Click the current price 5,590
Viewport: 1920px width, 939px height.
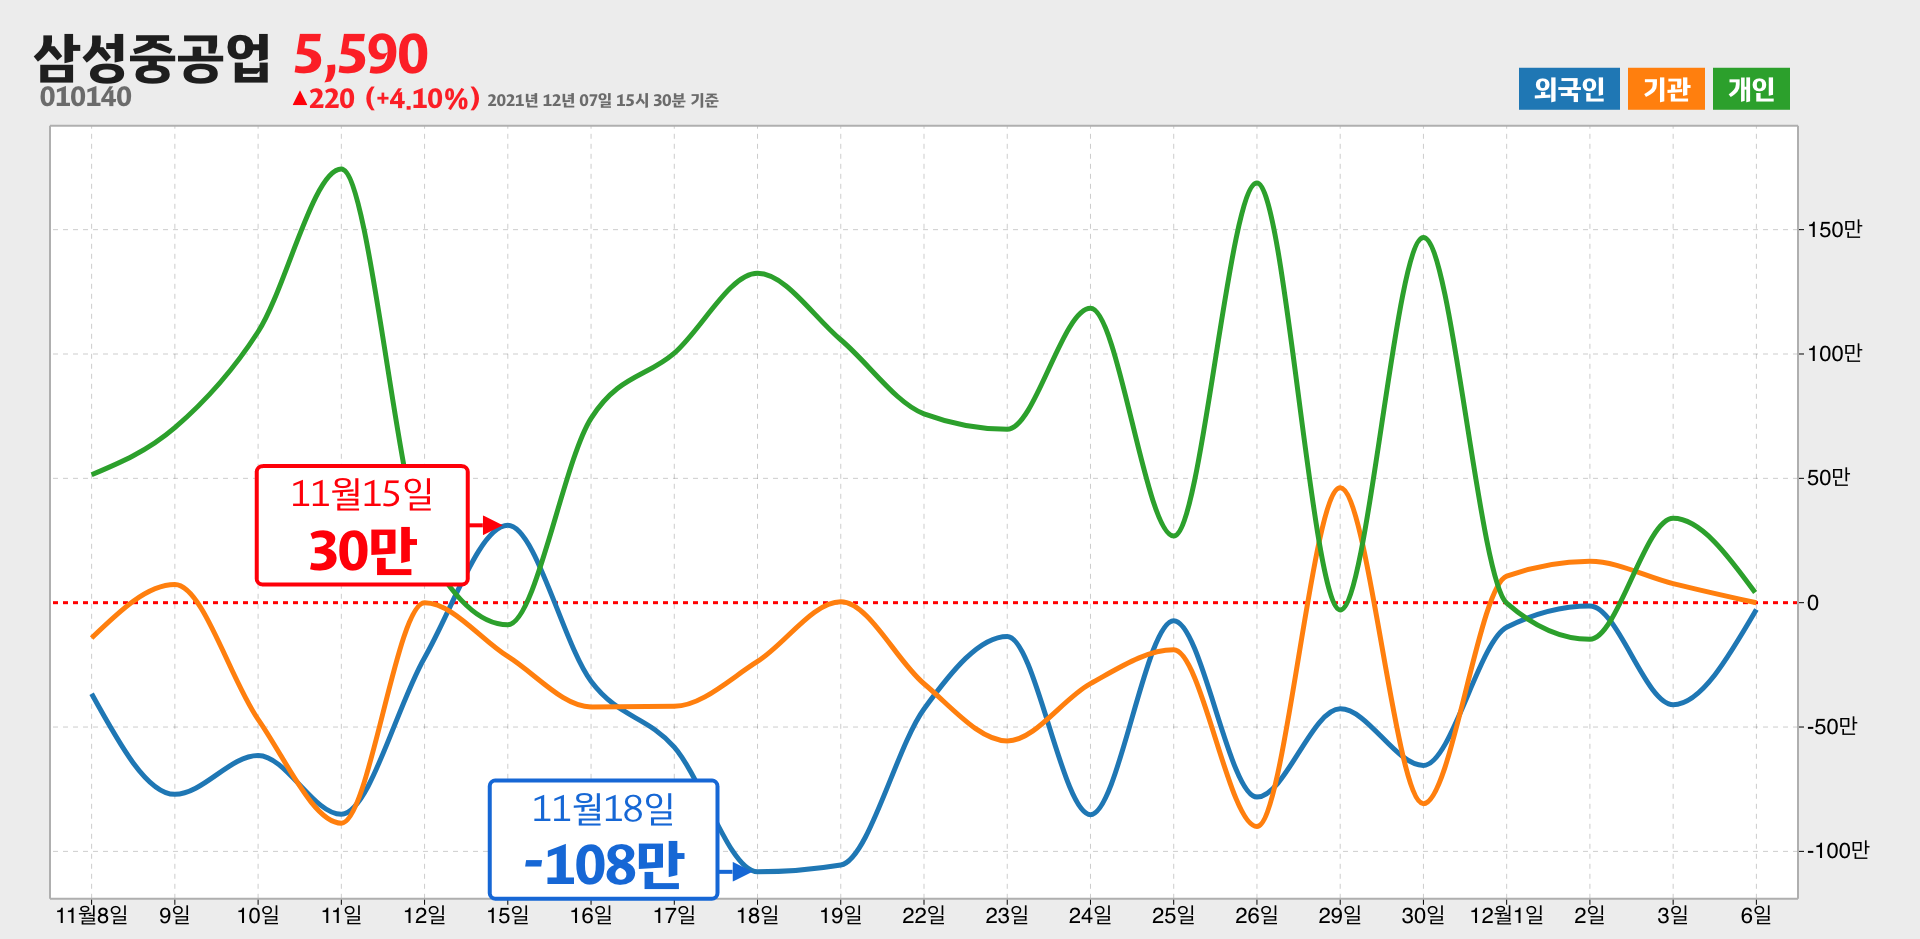(360, 54)
